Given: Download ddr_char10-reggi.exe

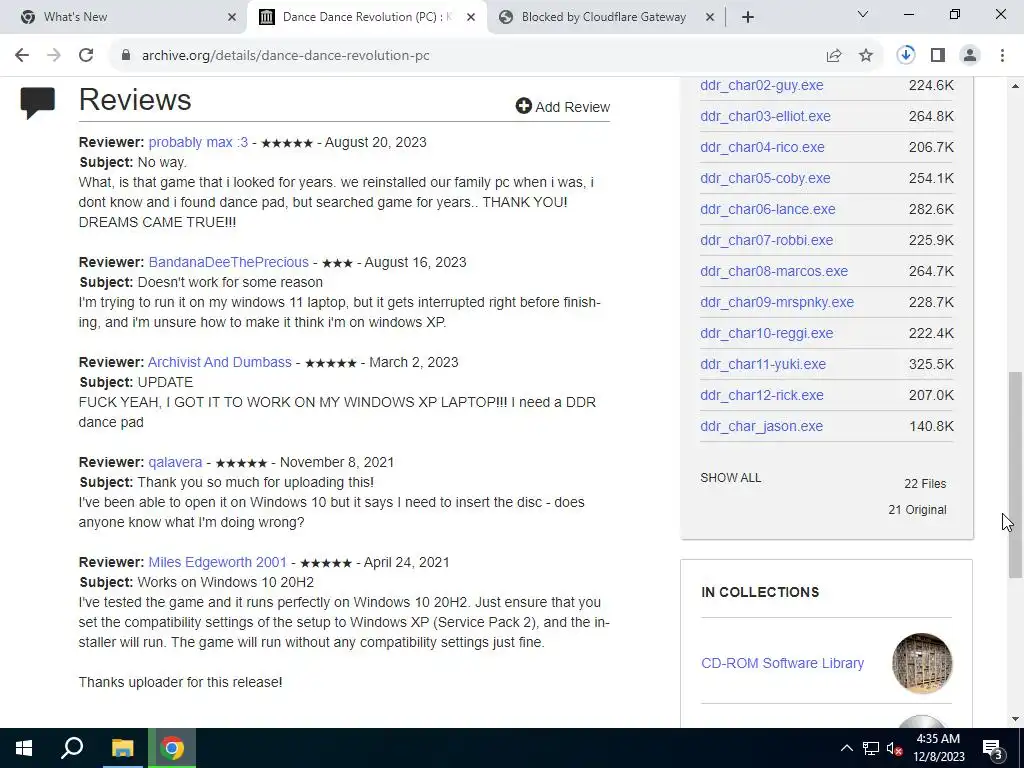Looking at the screenshot, I should pyautogui.click(x=767, y=333).
